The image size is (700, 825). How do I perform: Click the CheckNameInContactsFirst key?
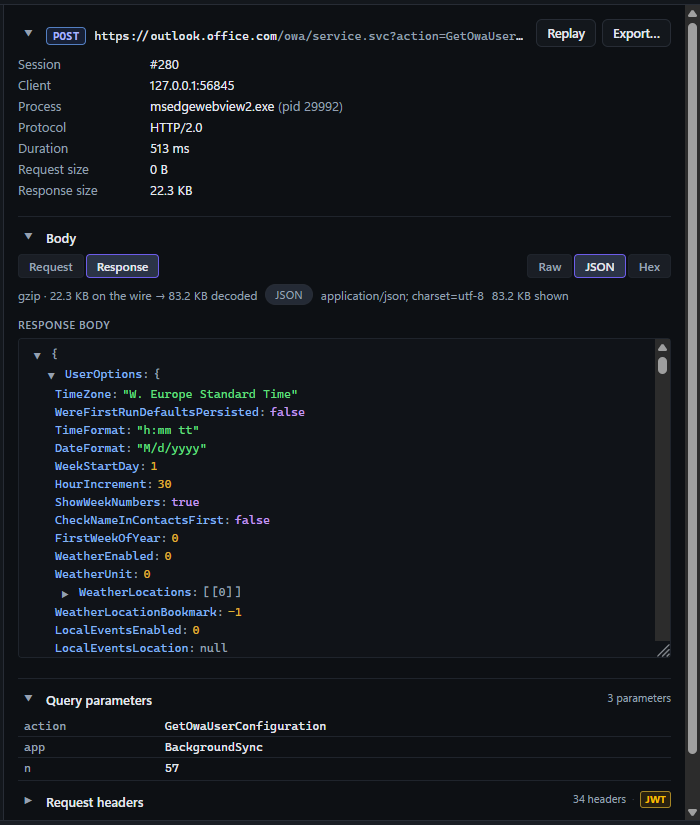pyautogui.click(x=139, y=520)
